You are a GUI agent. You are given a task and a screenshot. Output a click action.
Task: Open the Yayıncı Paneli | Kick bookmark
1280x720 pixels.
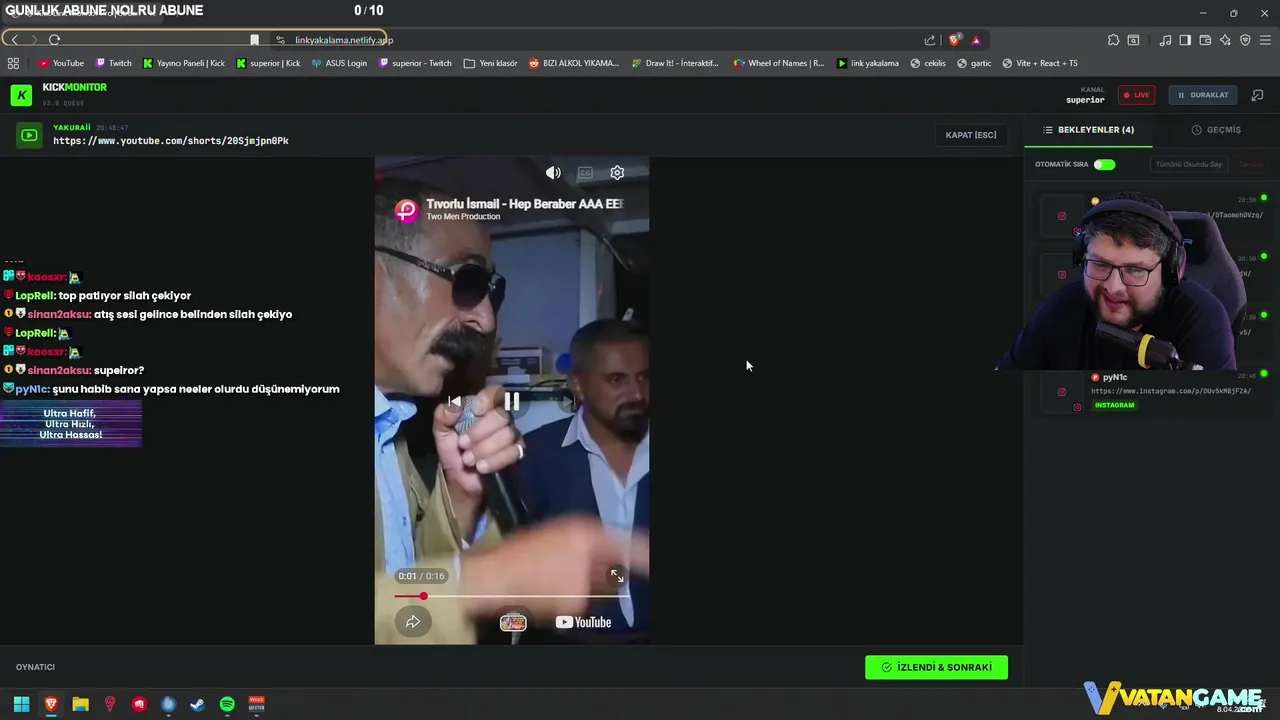184,63
